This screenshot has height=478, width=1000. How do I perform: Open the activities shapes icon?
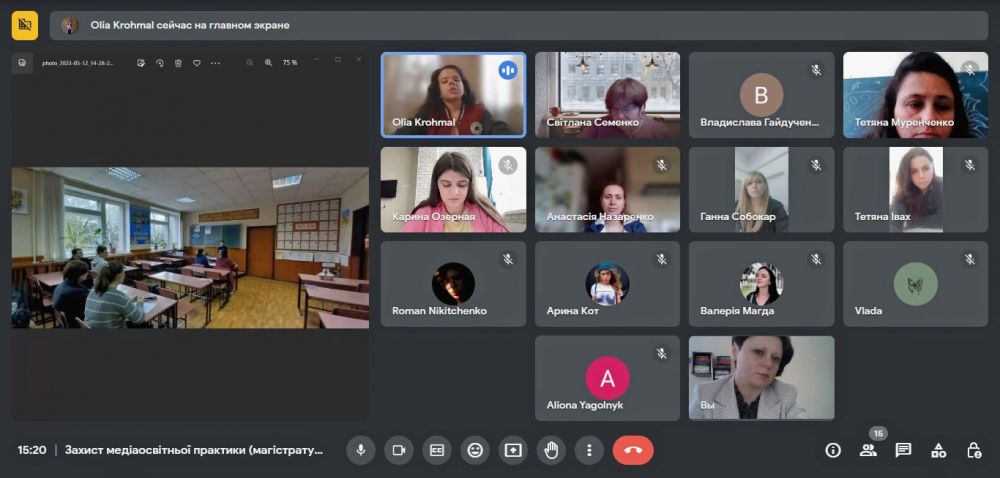pos(938,450)
